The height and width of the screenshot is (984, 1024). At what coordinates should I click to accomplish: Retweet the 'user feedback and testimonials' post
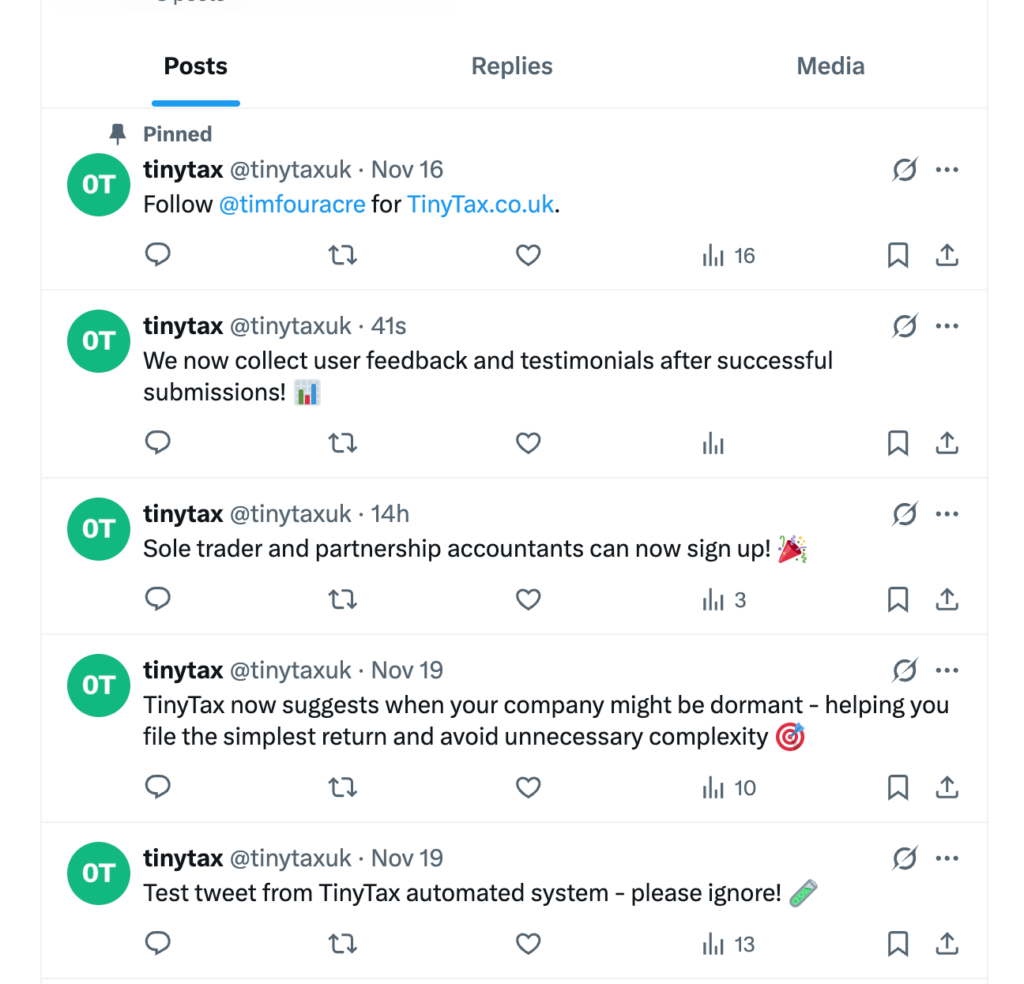(343, 443)
